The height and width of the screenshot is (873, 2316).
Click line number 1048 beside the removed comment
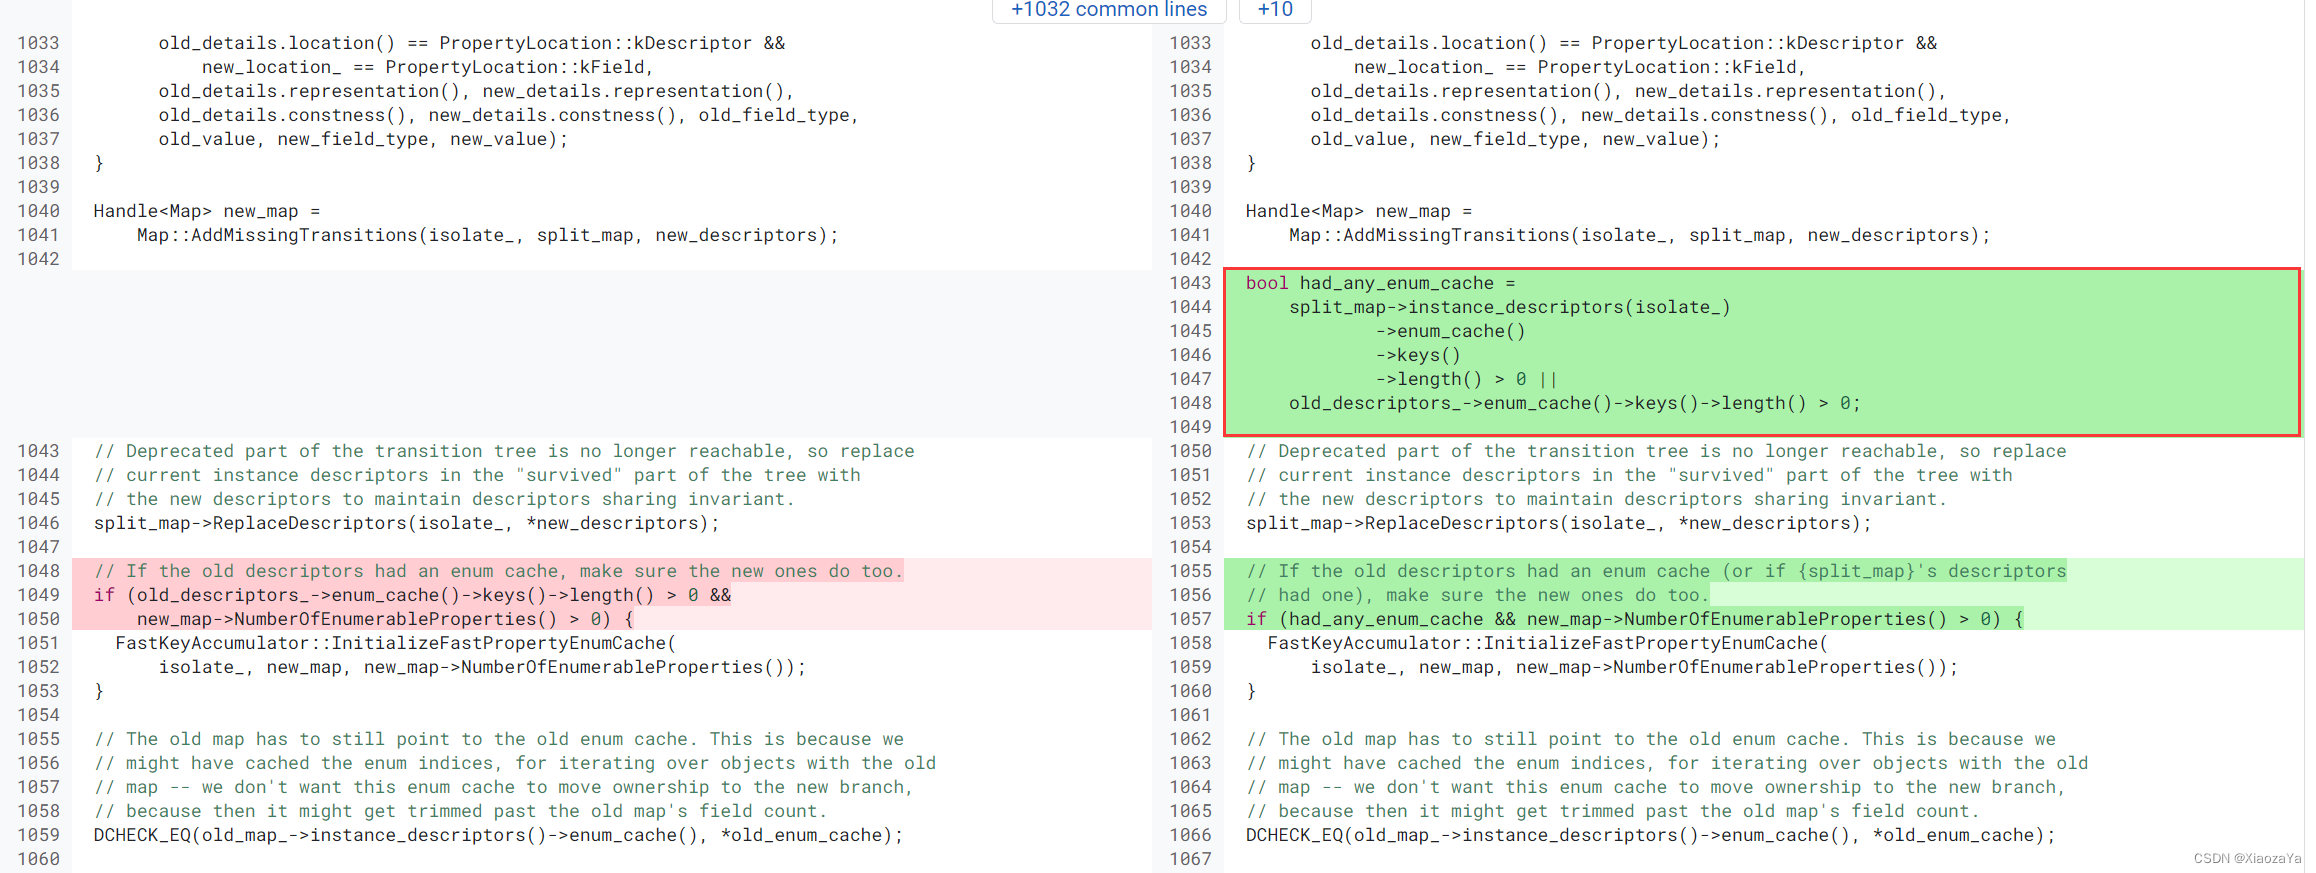coord(38,571)
